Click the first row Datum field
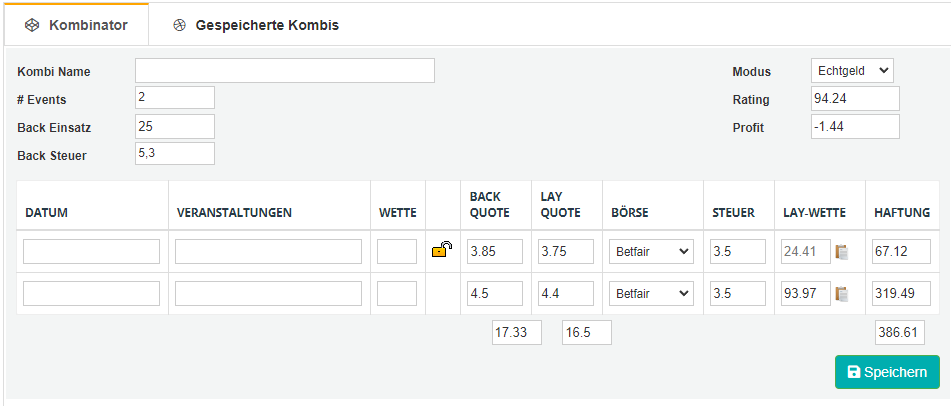This screenshot has height=406, width=951. point(92,251)
